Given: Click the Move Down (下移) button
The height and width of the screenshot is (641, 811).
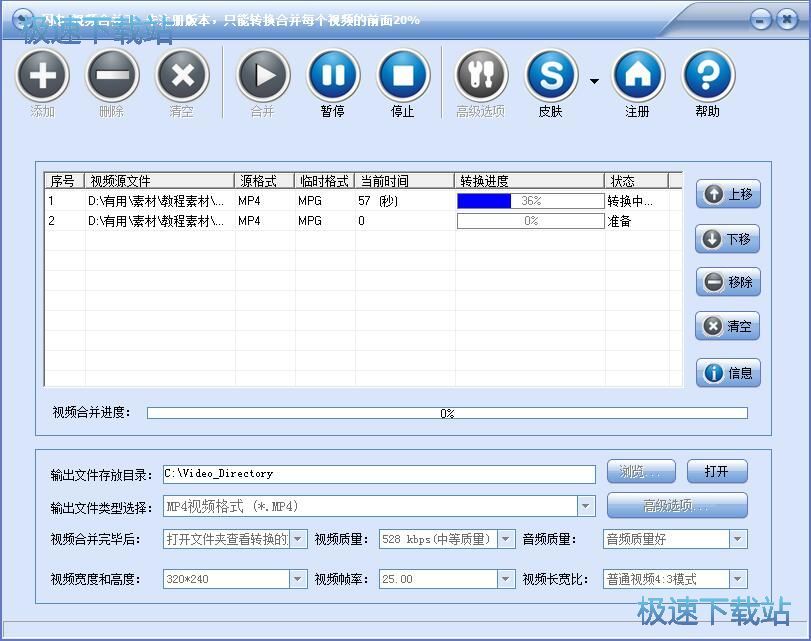Looking at the screenshot, I should (728, 239).
